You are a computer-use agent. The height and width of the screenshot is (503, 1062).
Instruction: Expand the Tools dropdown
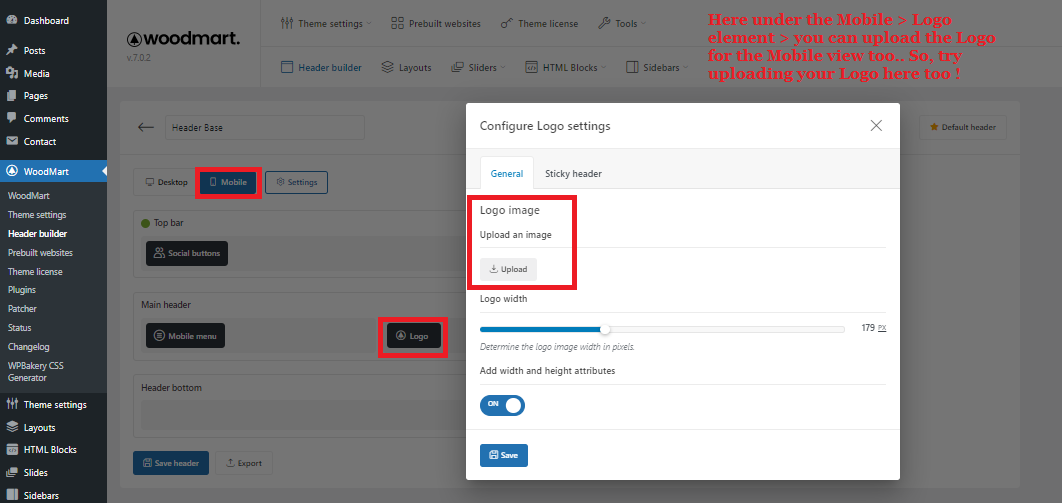(622, 23)
